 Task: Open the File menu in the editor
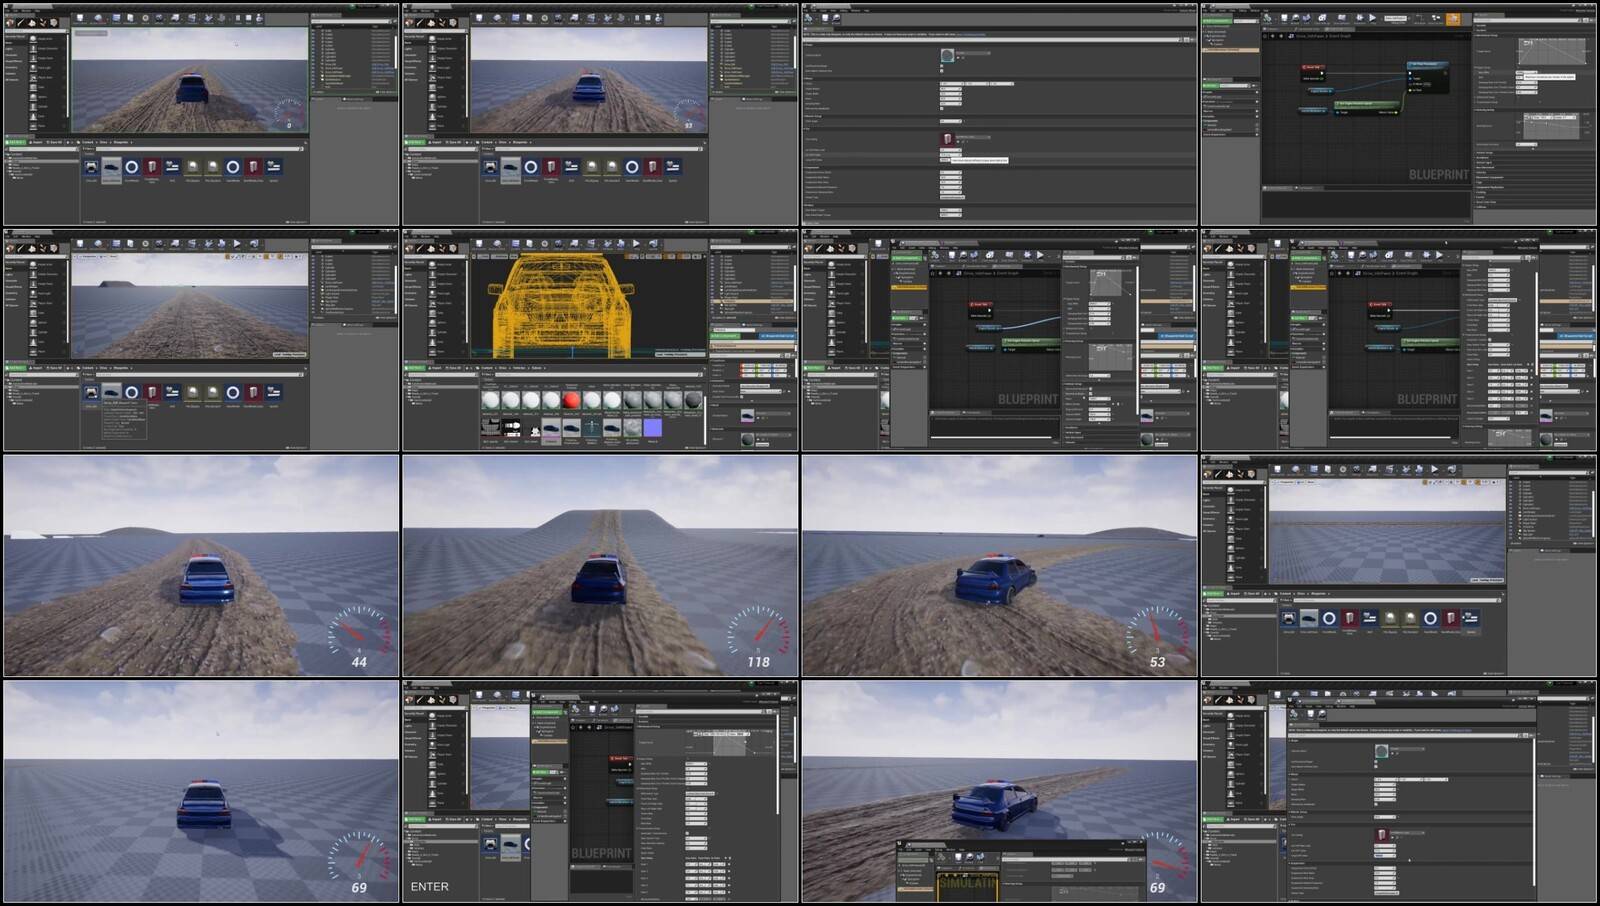point(9,10)
